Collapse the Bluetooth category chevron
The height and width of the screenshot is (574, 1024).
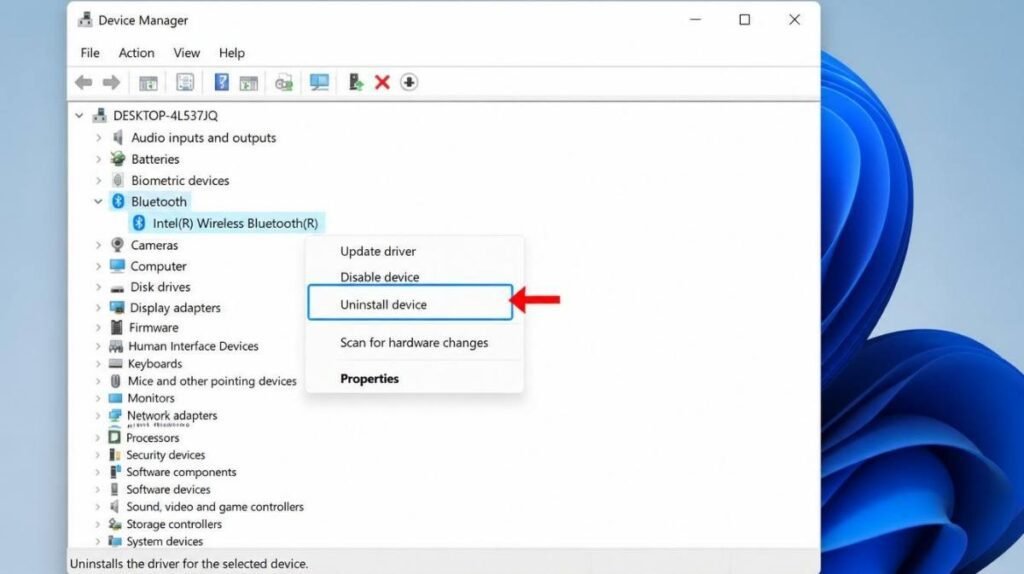pyautogui.click(x=98, y=201)
